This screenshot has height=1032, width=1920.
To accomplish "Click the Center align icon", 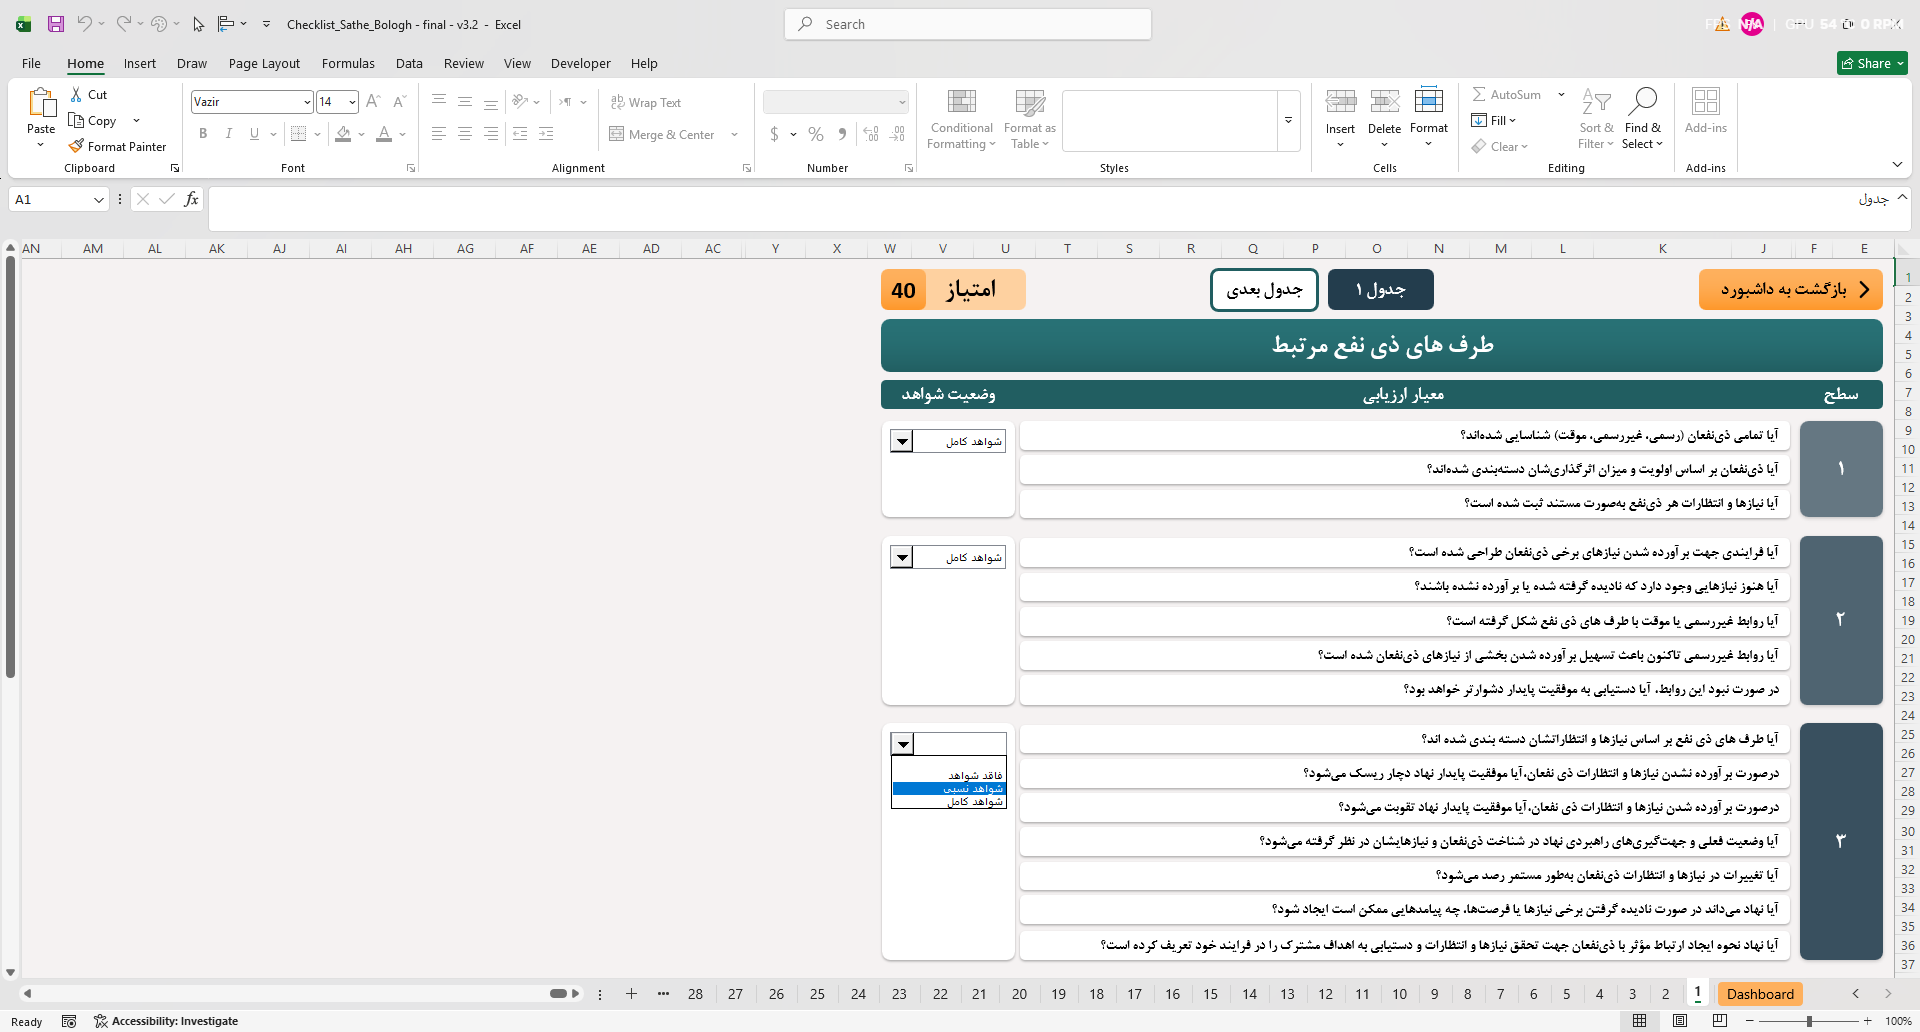I will pyautogui.click(x=465, y=134).
